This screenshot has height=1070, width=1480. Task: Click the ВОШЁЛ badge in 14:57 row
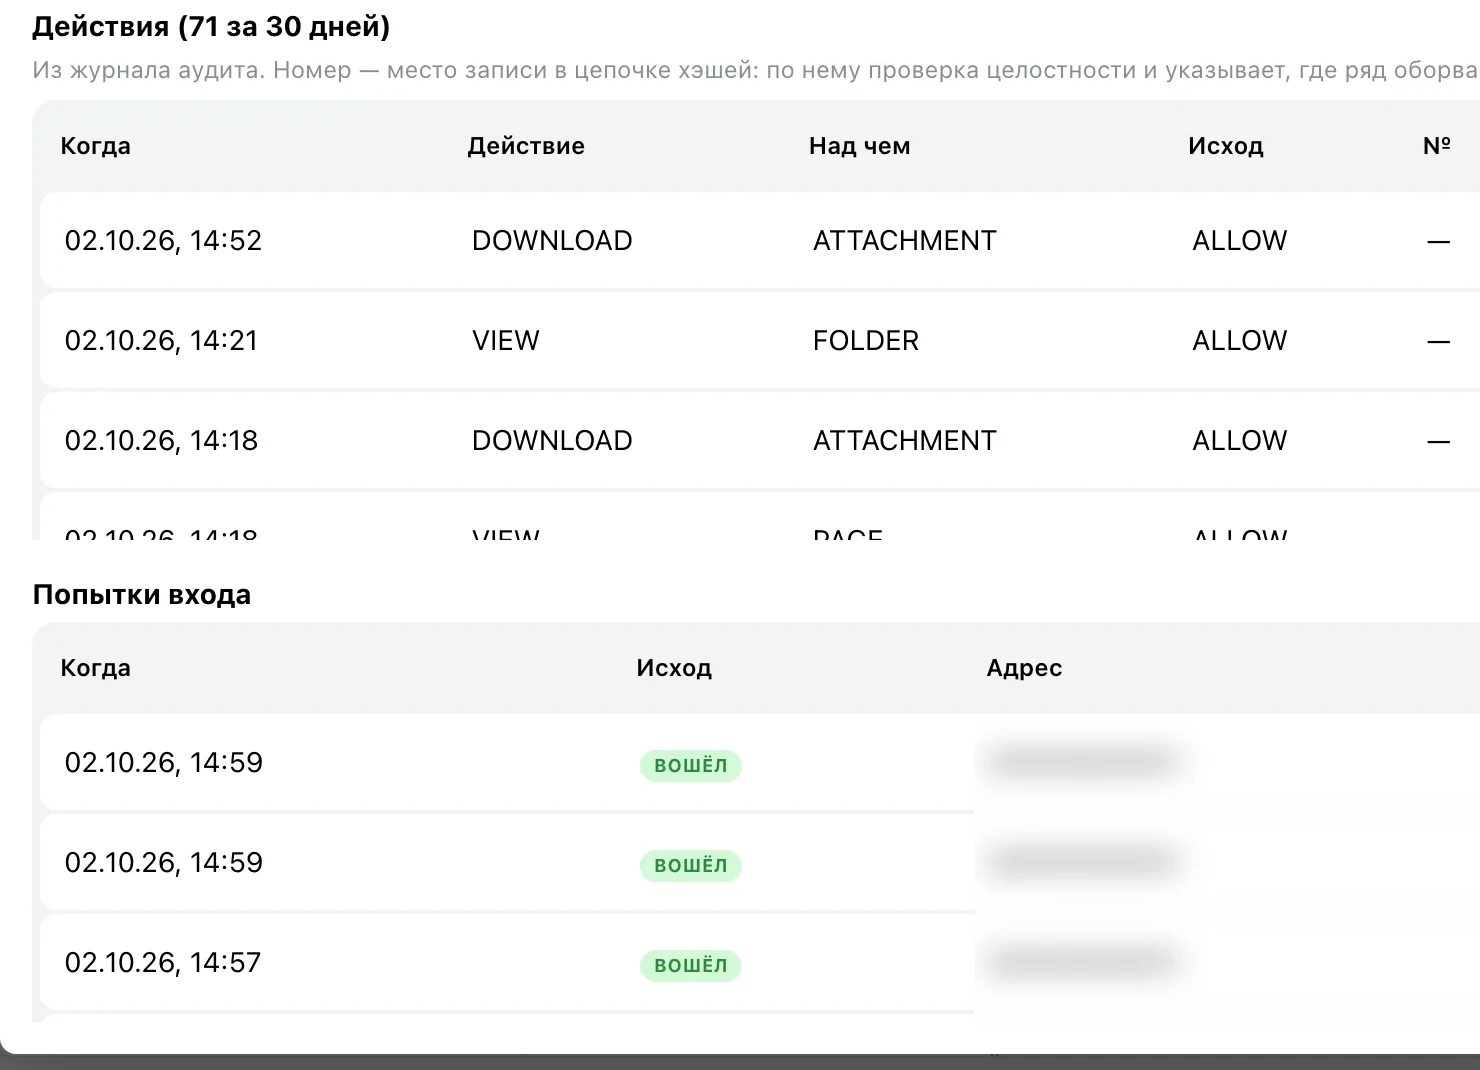pos(691,965)
